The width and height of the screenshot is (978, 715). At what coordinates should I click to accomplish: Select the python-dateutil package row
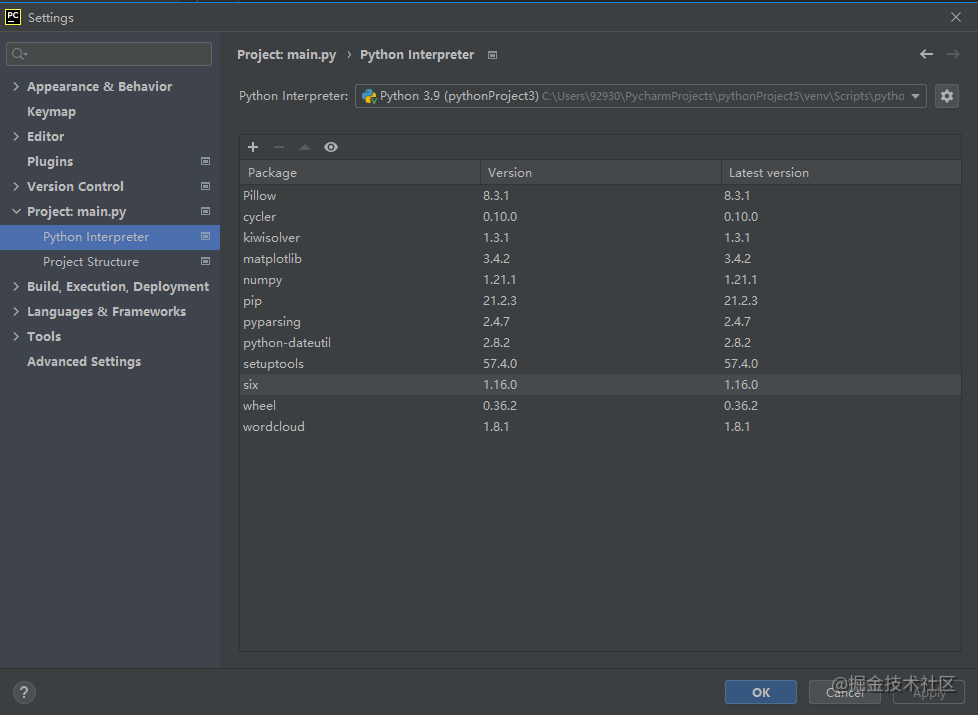tap(600, 343)
